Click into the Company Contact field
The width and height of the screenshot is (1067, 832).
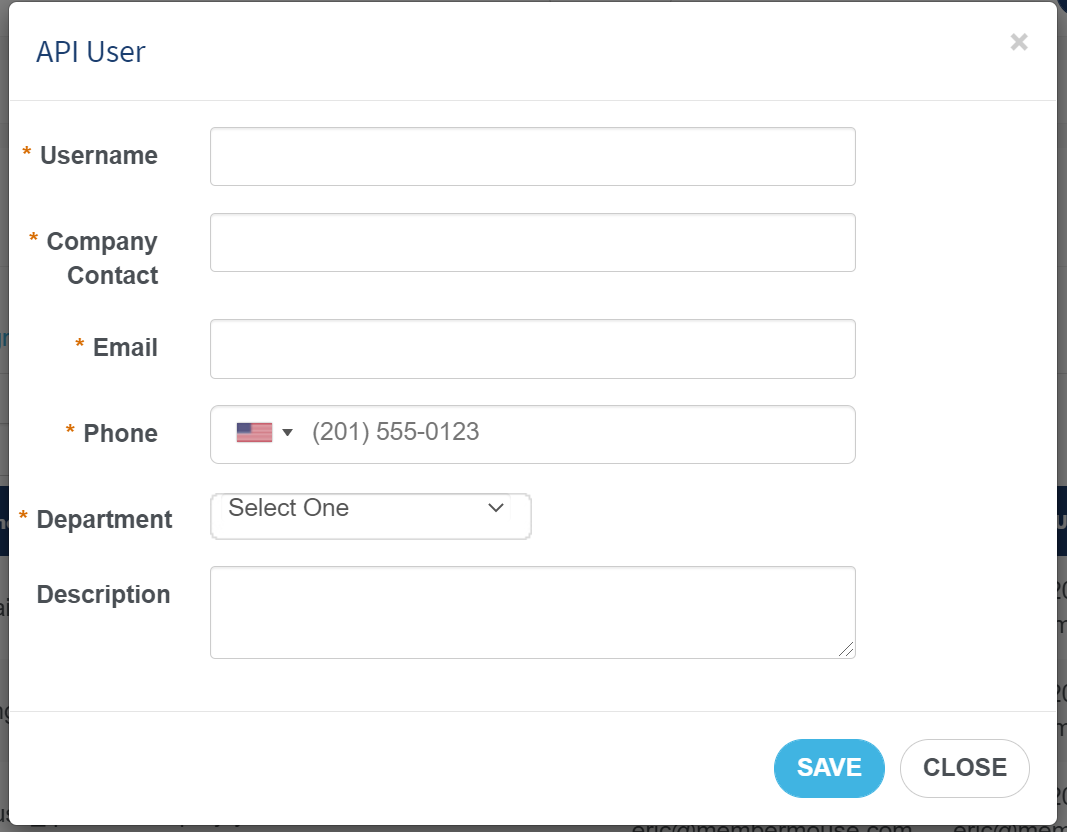(x=533, y=243)
